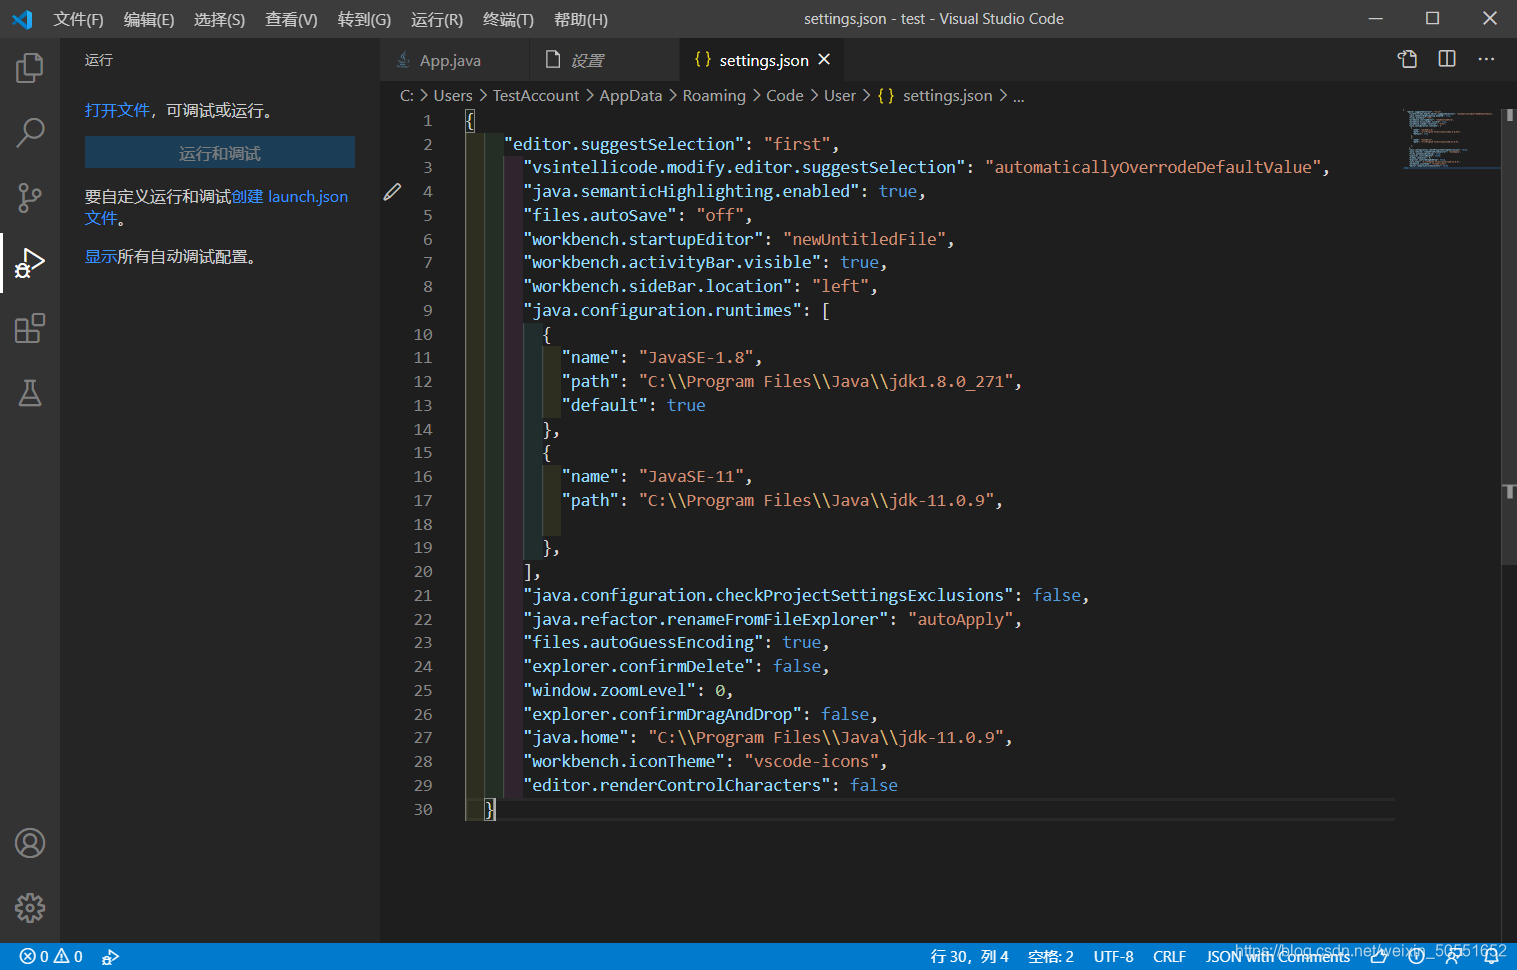Click the 打开文件 link
The width and height of the screenshot is (1517, 970).
point(117,110)
